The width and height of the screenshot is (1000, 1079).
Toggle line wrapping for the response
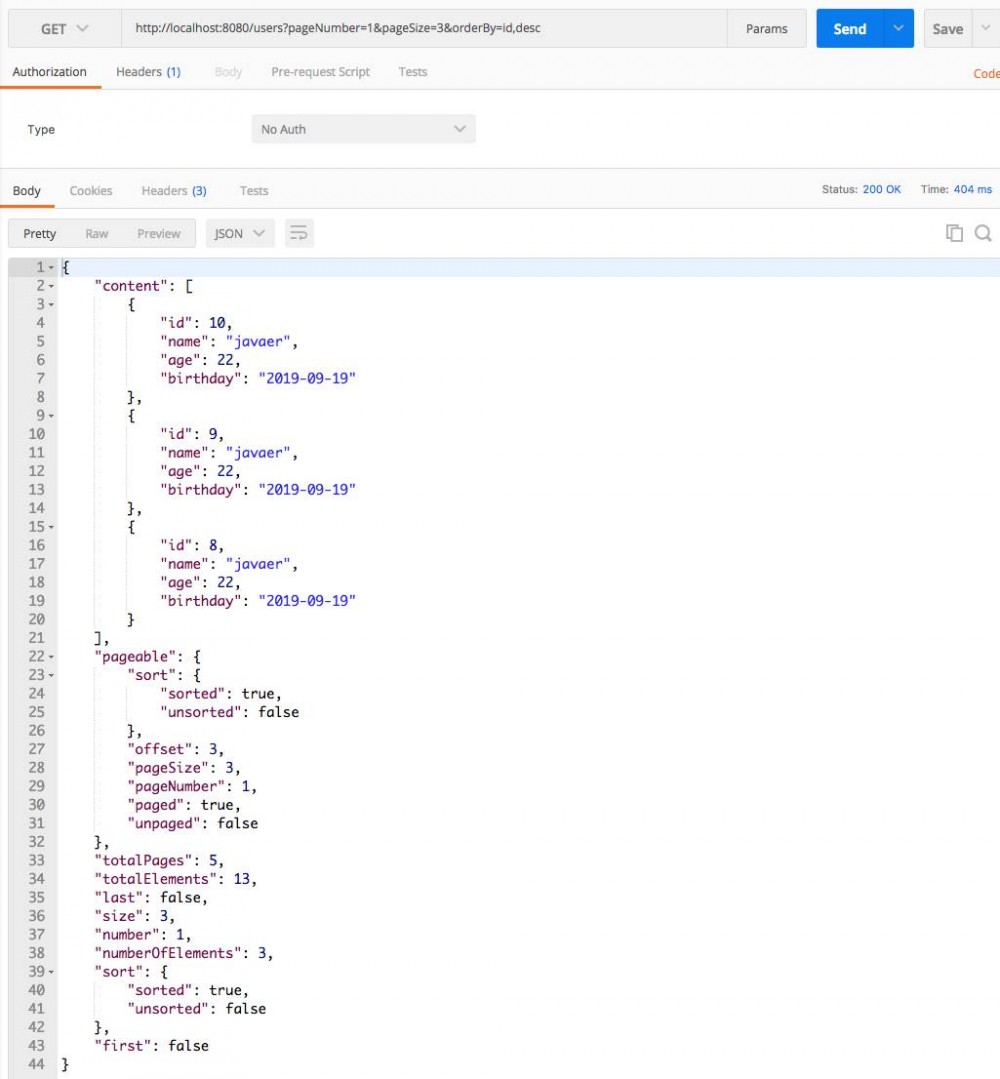pos(299,232)
